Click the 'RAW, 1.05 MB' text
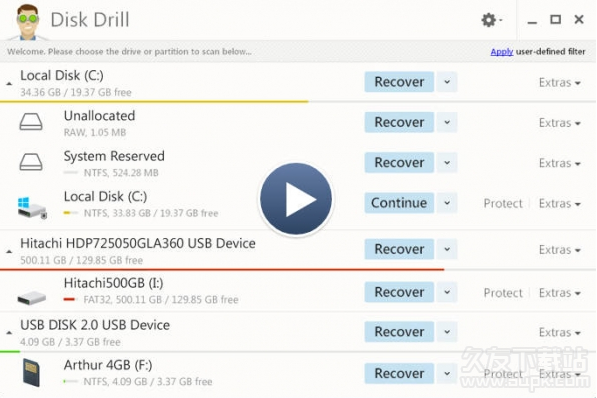This screenshot has height=398, width=597. click(x=95, y=133)
